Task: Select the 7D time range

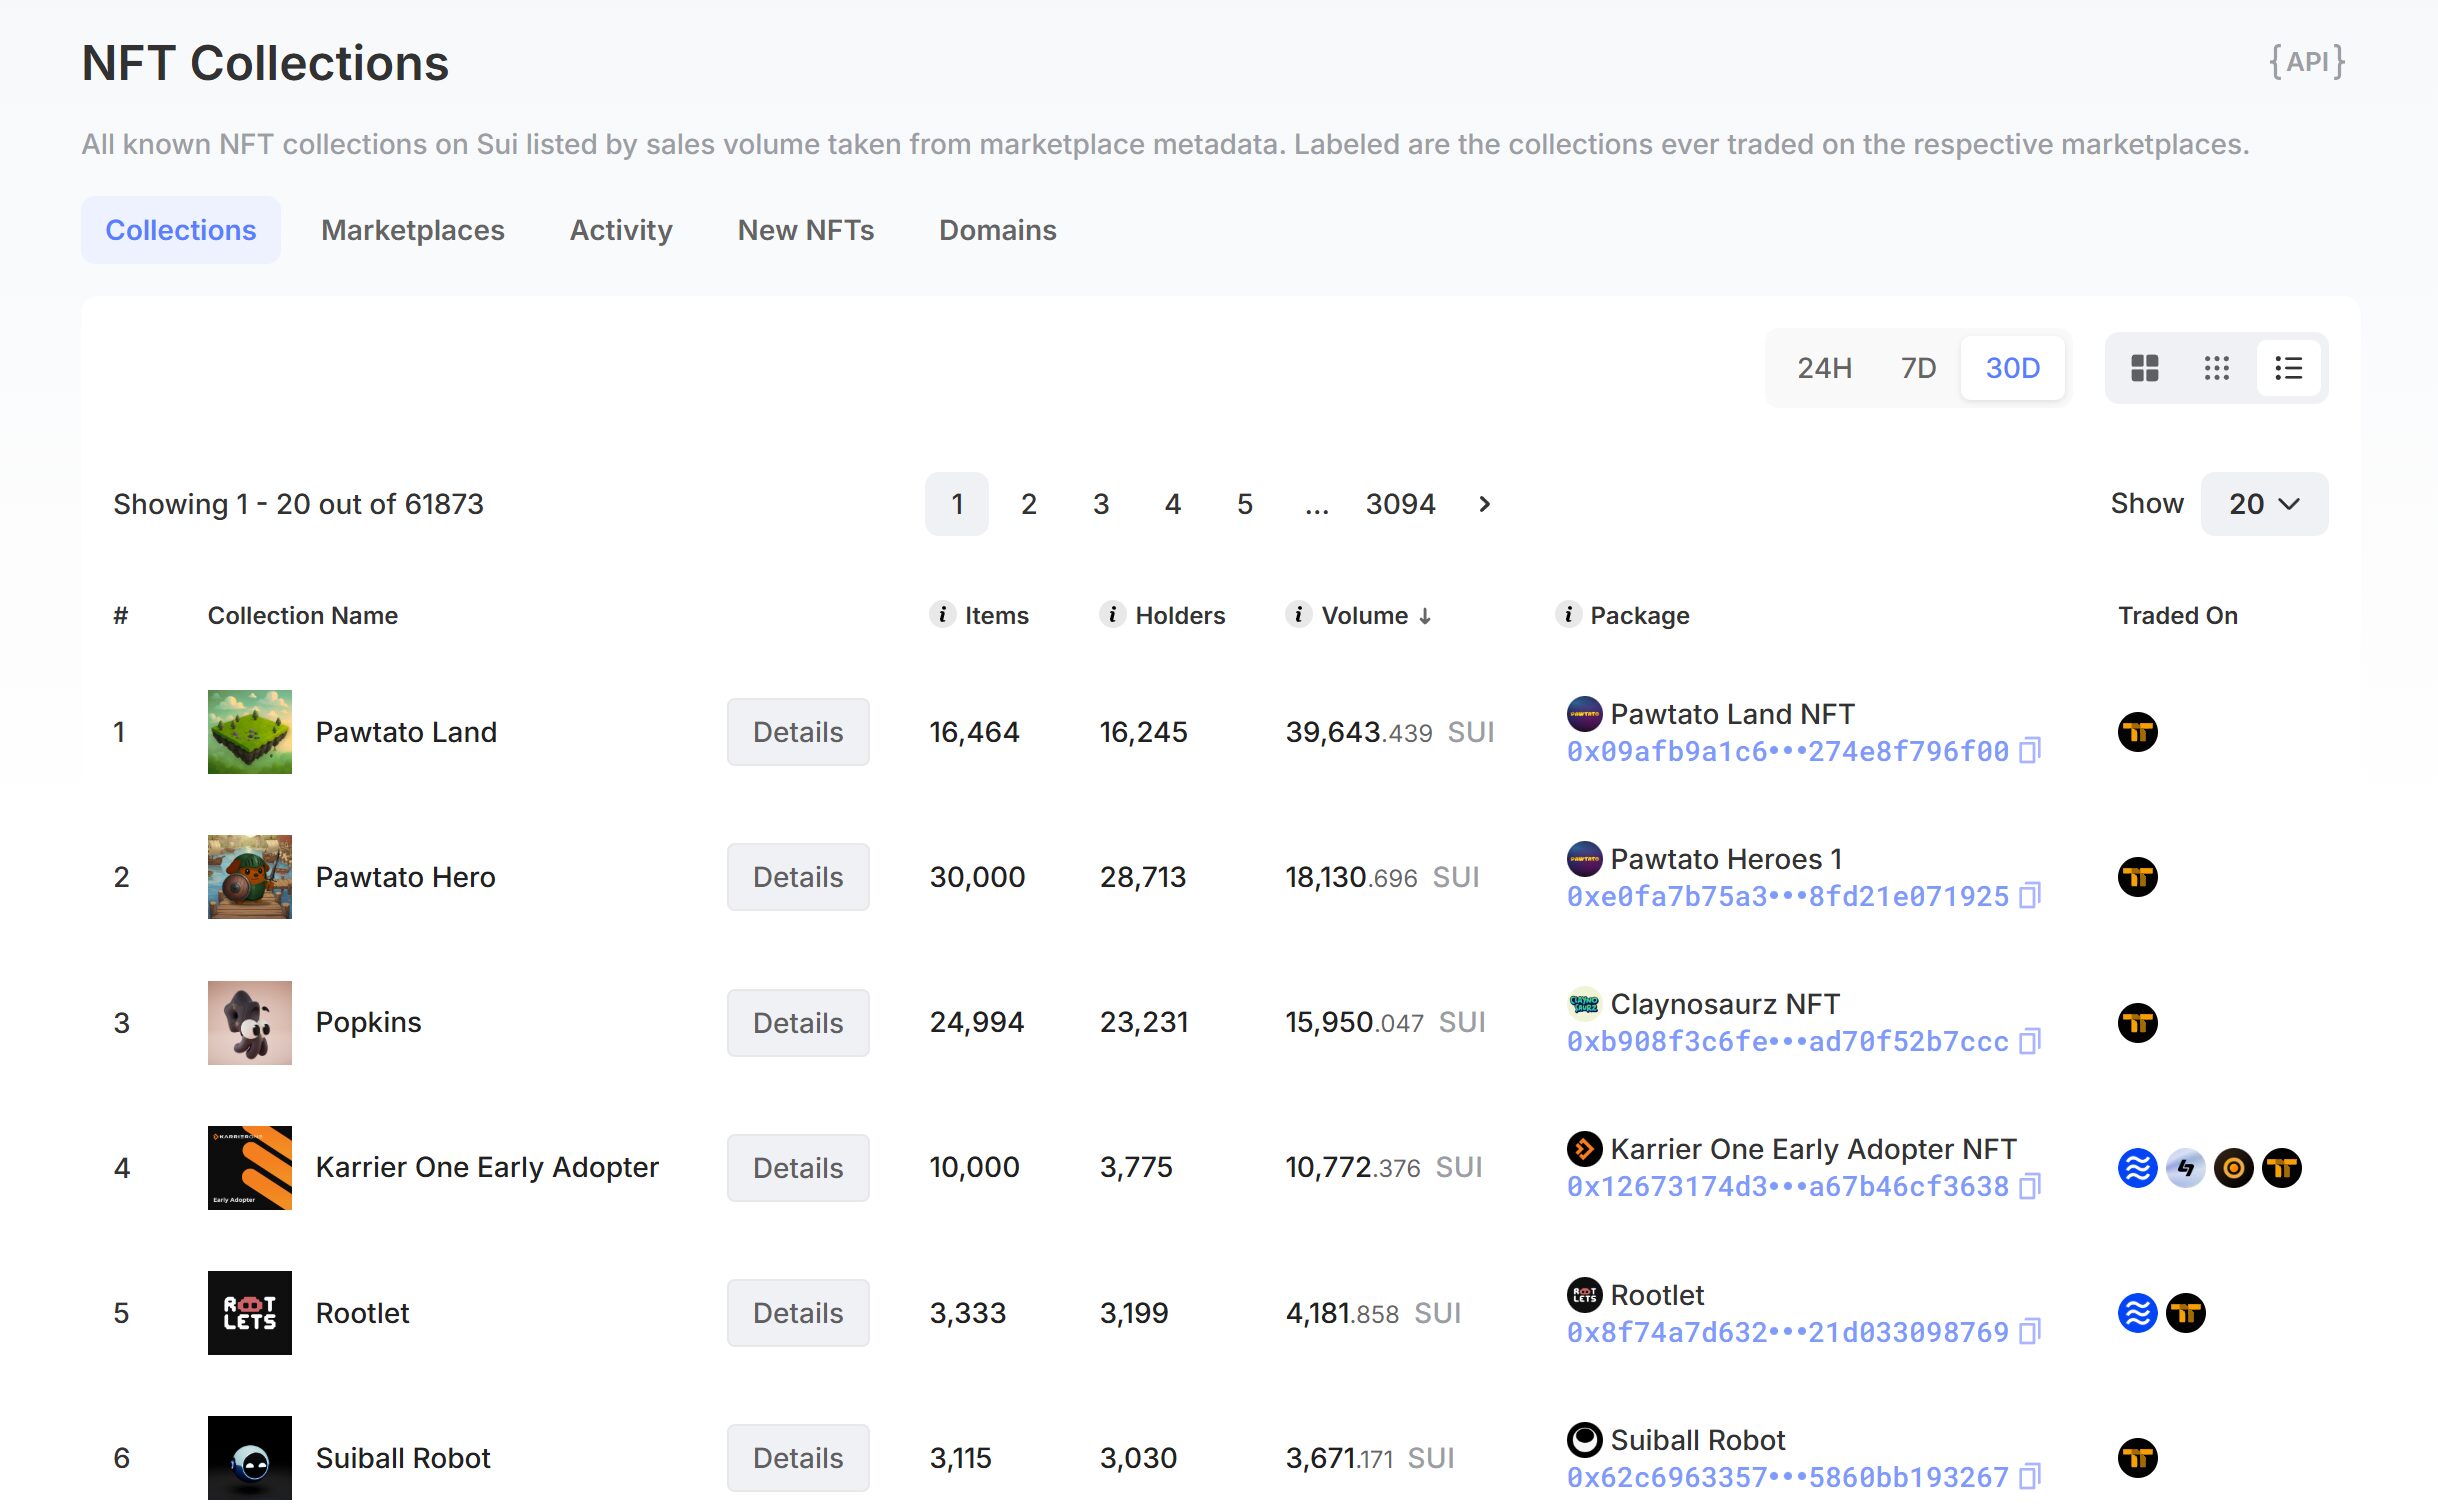Action: coord(1918,368)
